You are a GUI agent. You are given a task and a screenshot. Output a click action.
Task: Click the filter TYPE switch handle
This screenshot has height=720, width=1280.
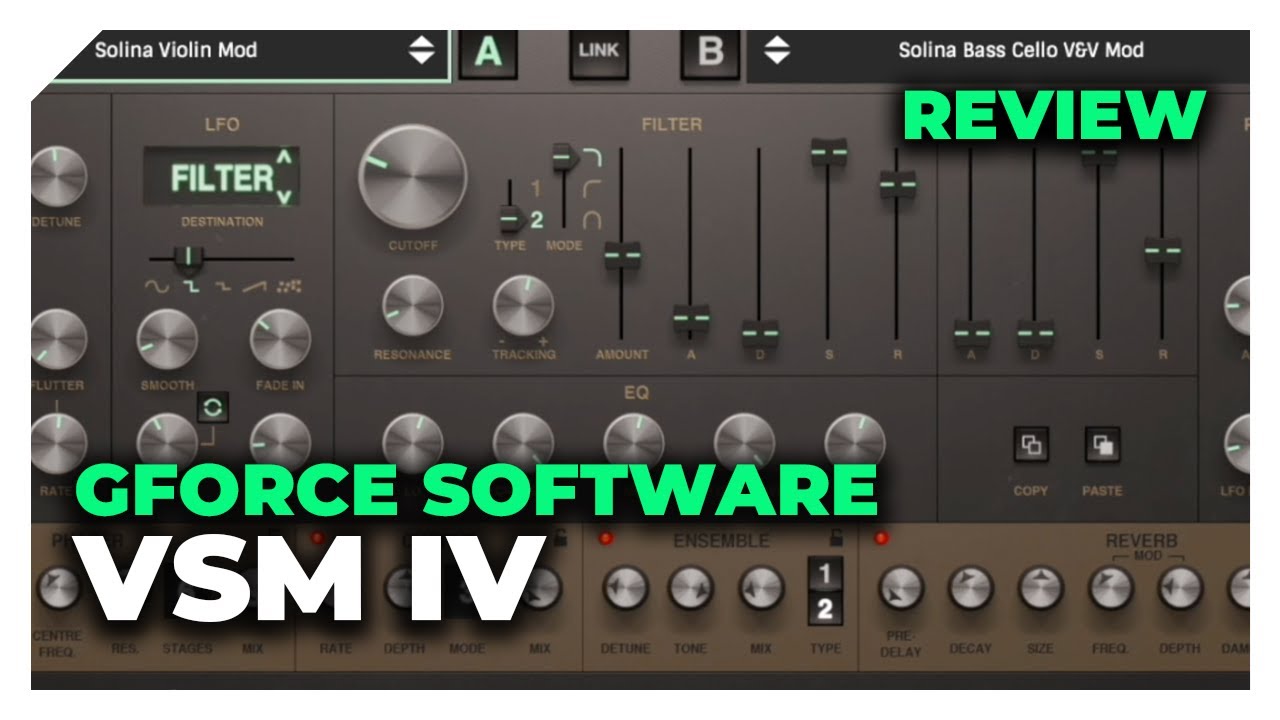[x=512, y=219]
